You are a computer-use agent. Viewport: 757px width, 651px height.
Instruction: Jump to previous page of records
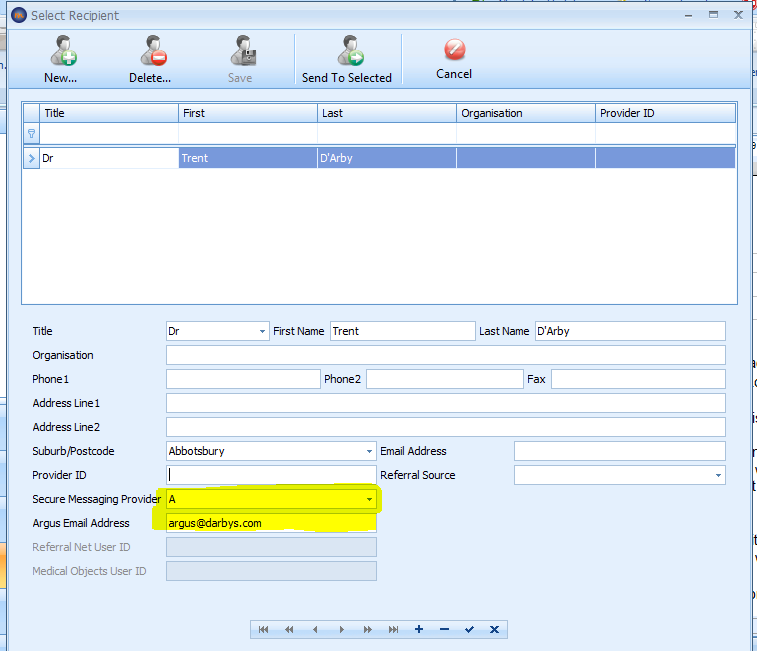coord(289,629)
